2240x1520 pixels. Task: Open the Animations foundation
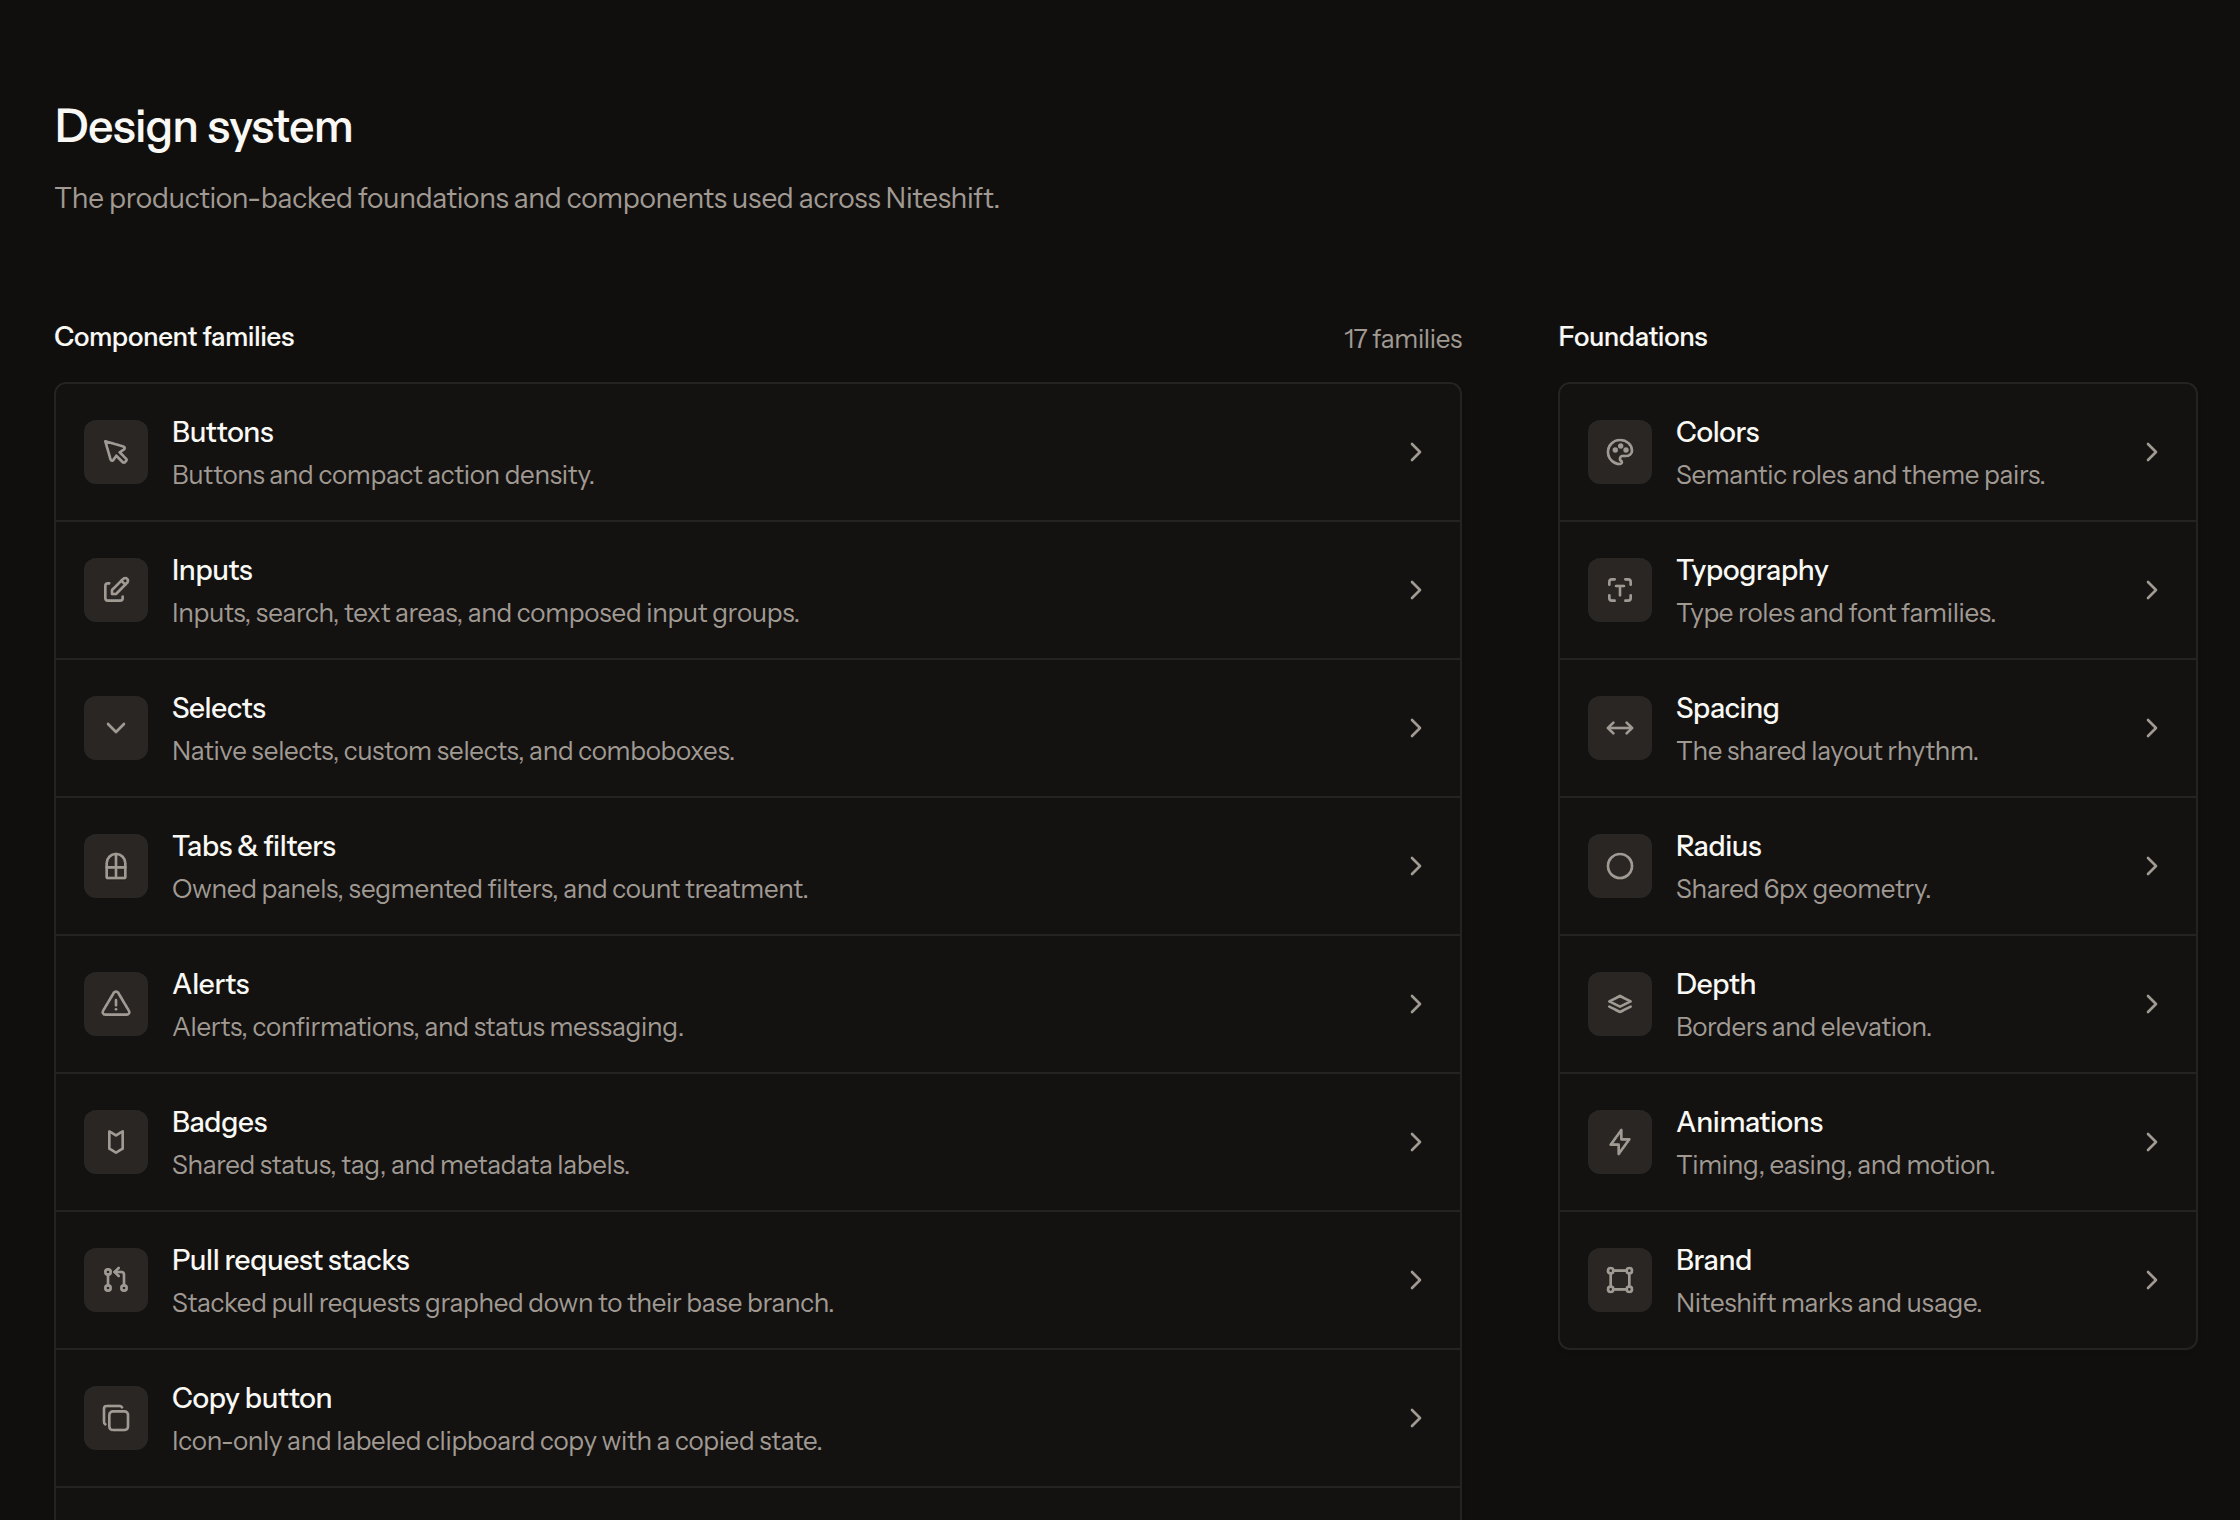point(1878,1142)
